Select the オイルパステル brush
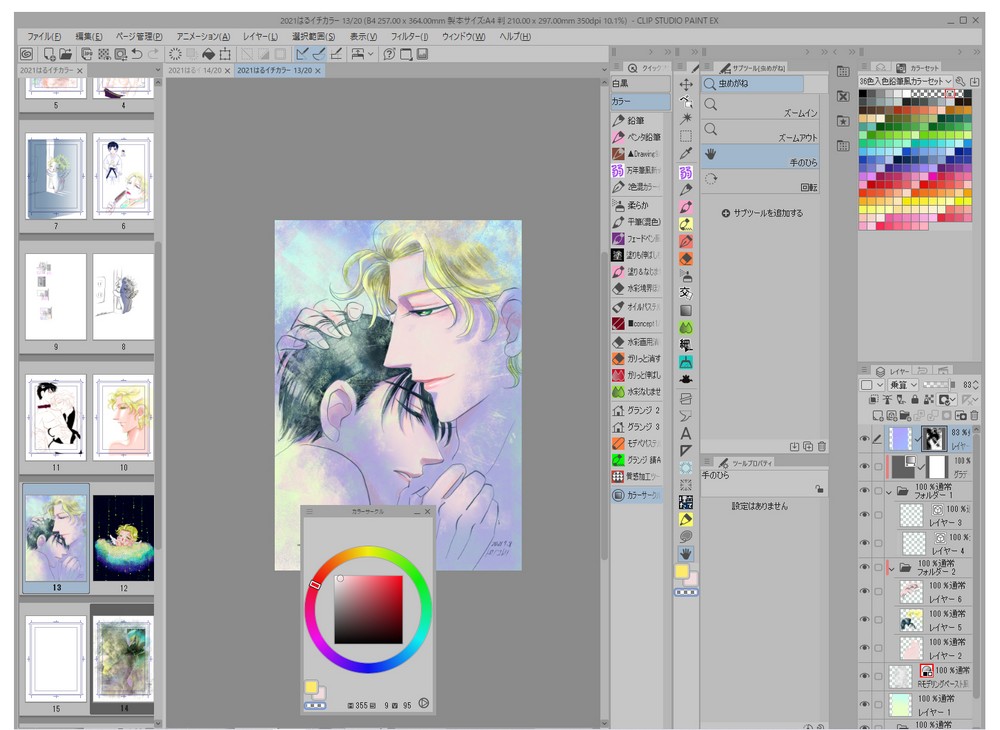1000x730 pixels. click(636, 307)
